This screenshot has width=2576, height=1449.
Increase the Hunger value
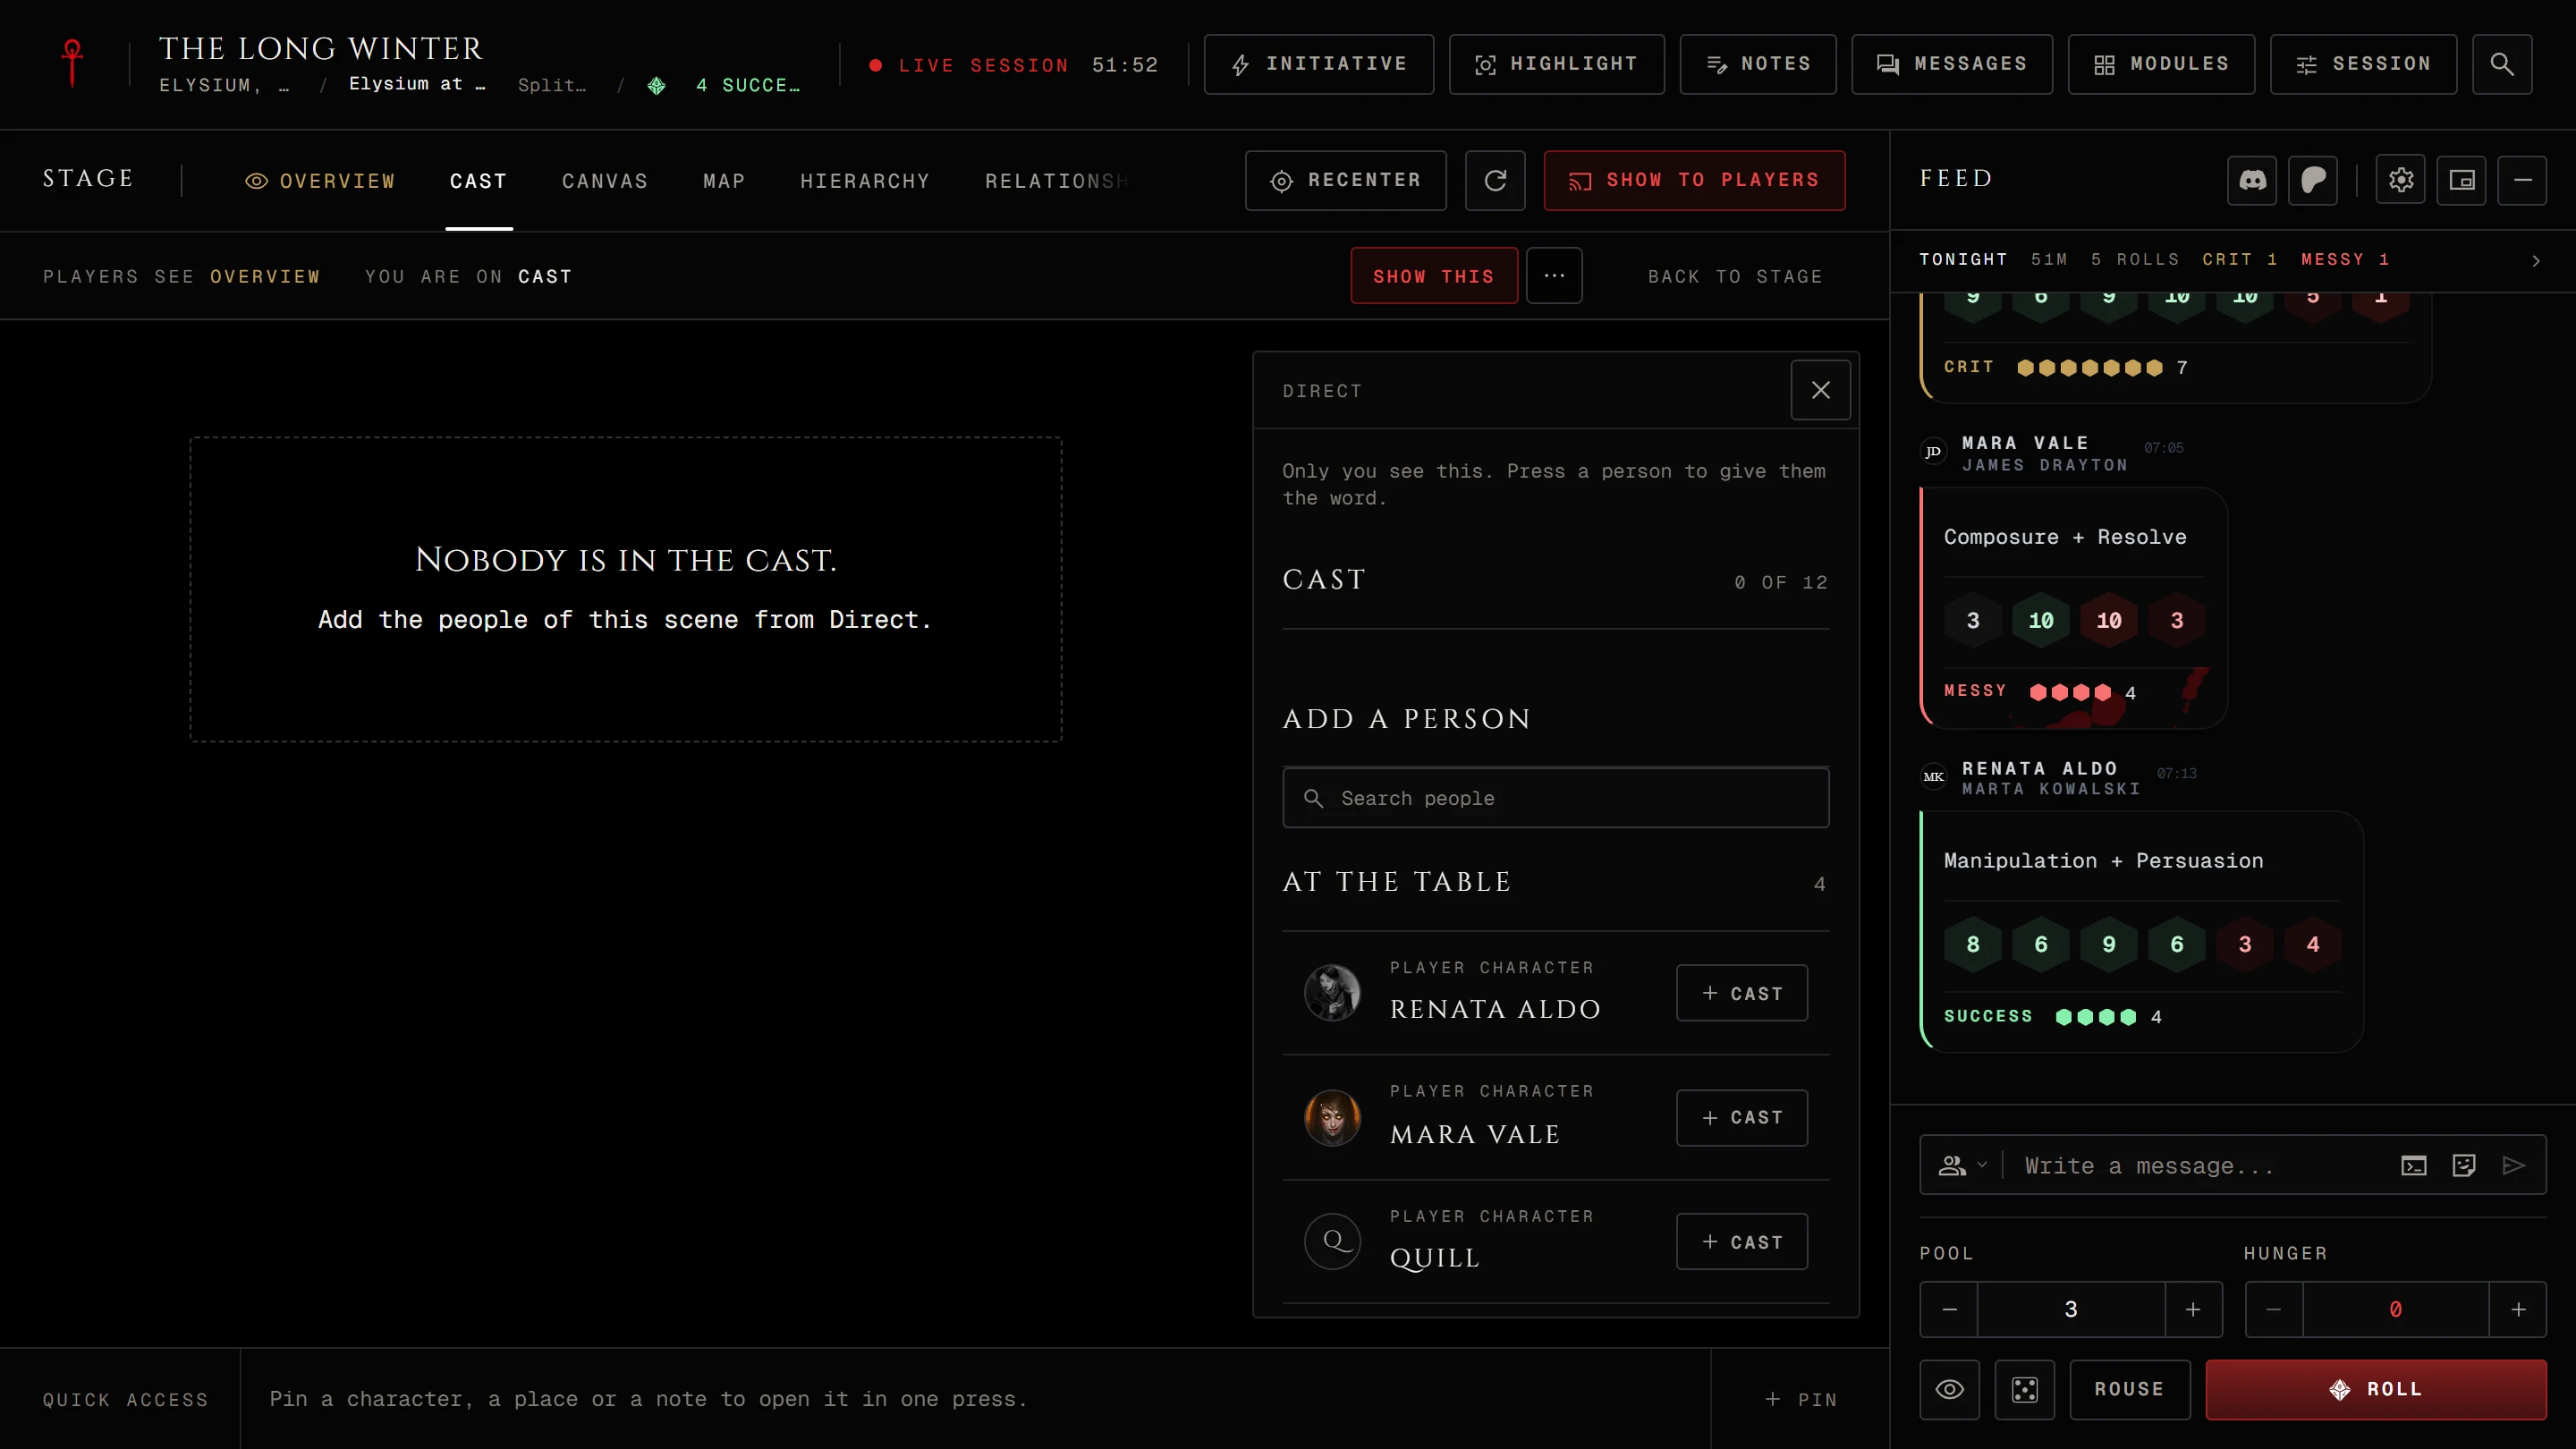[x=2518, y=1309]
